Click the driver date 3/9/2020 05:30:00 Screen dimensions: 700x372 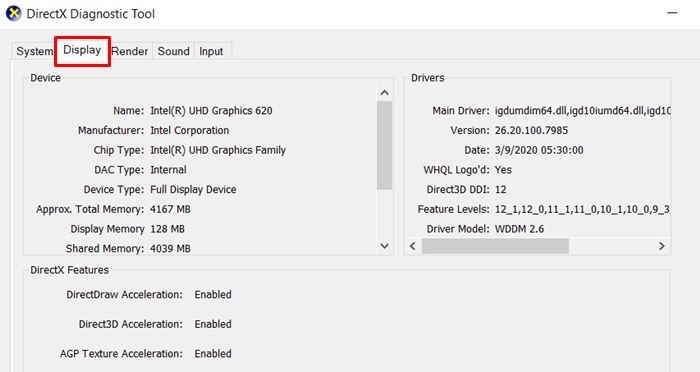pos(539,150)
